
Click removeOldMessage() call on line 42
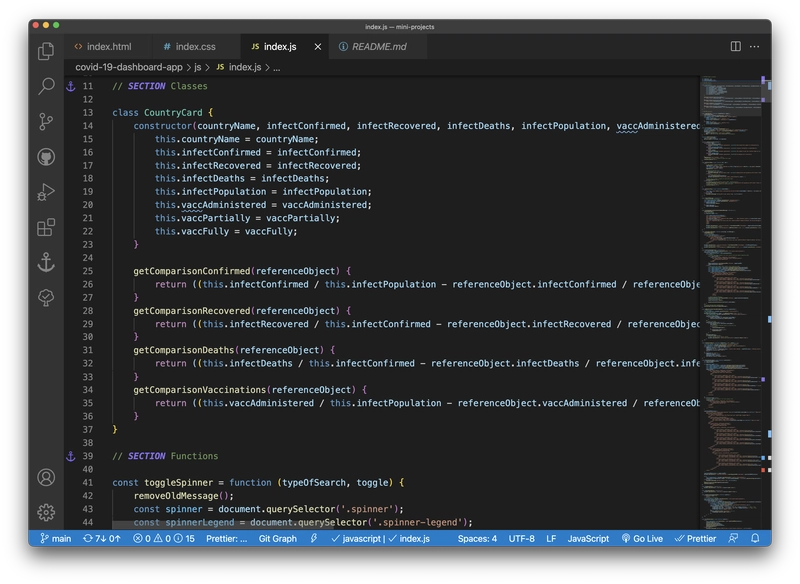pos(184,496)
